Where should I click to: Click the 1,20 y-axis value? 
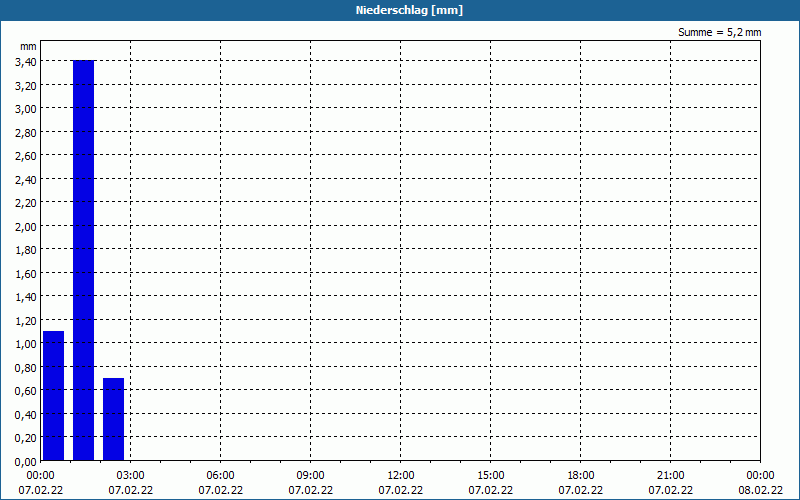coord(26,321)
